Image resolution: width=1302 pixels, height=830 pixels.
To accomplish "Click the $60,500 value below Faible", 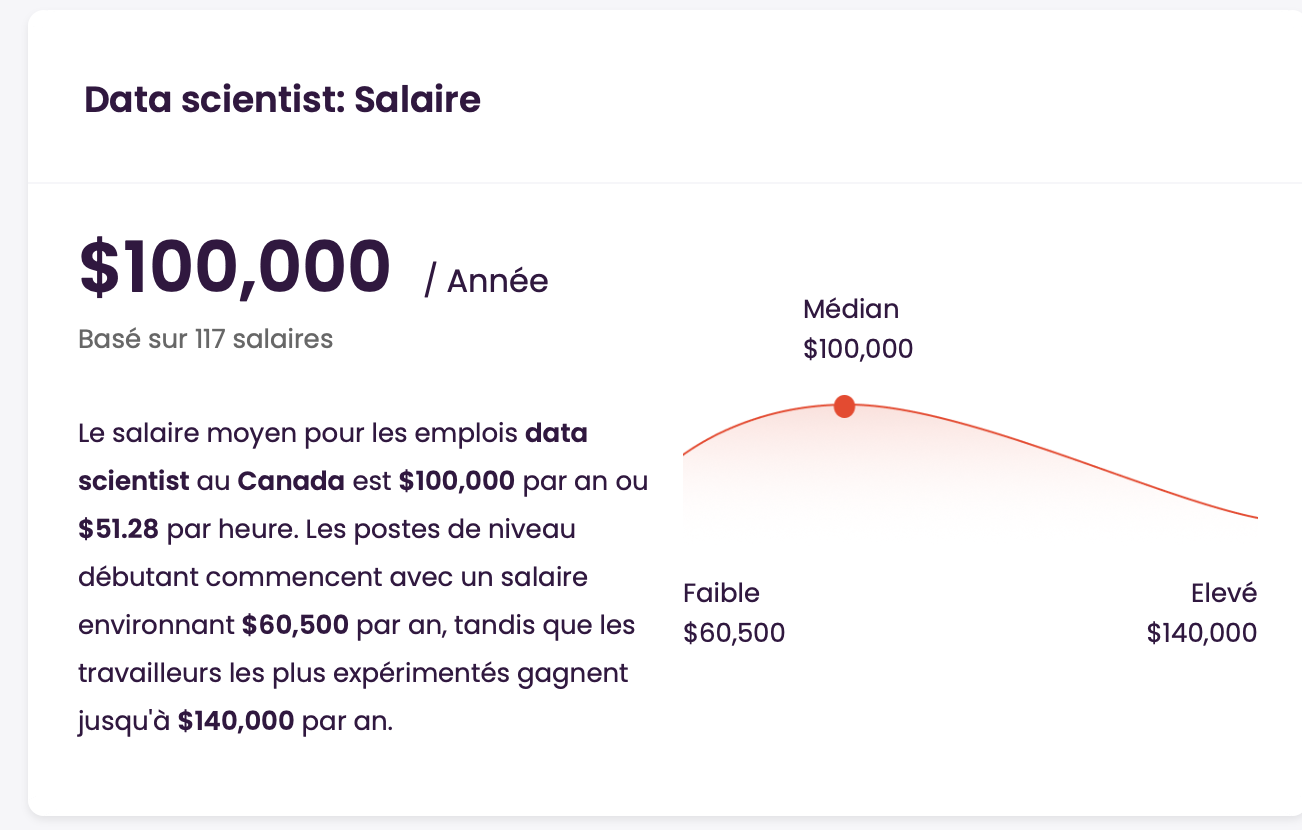I will tap(734, 633).
